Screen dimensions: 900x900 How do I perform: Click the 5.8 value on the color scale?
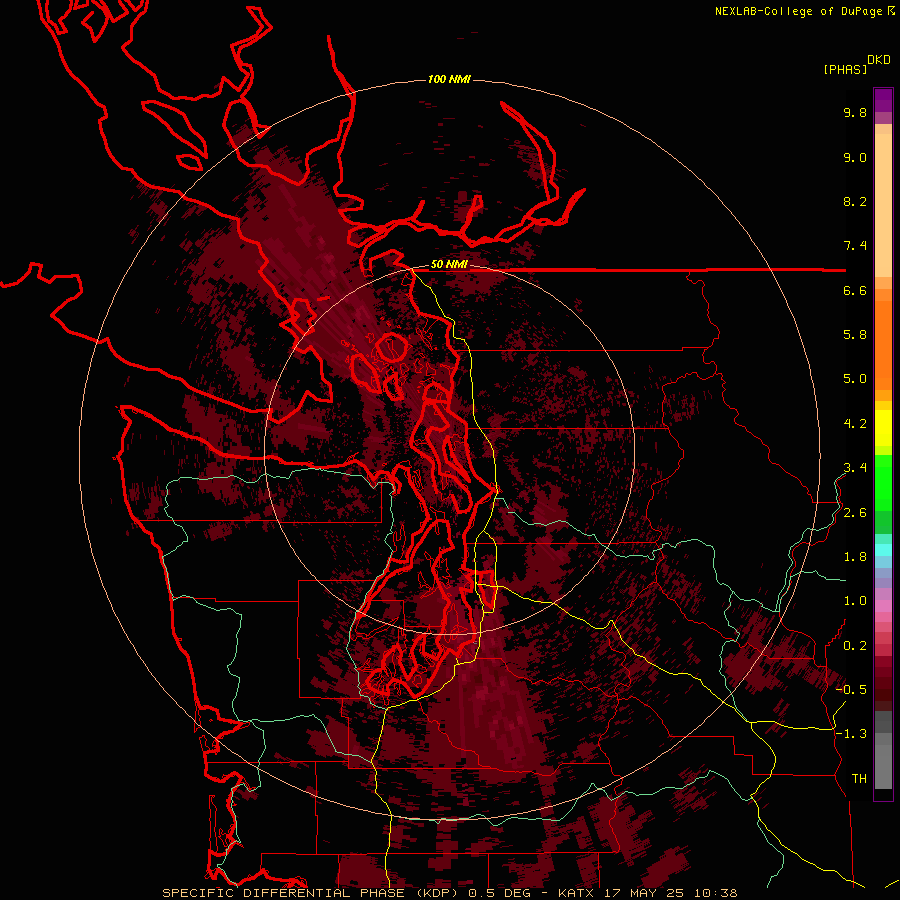click(x=855, y=335)
